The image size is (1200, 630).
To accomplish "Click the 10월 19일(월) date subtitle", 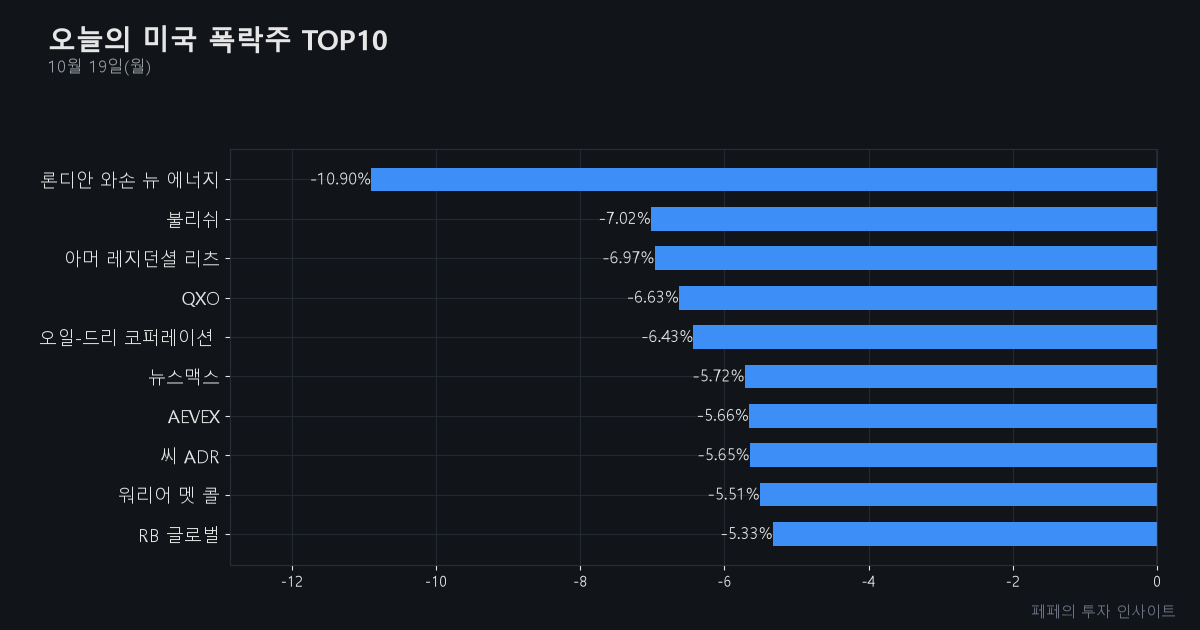I will (99, 67).
